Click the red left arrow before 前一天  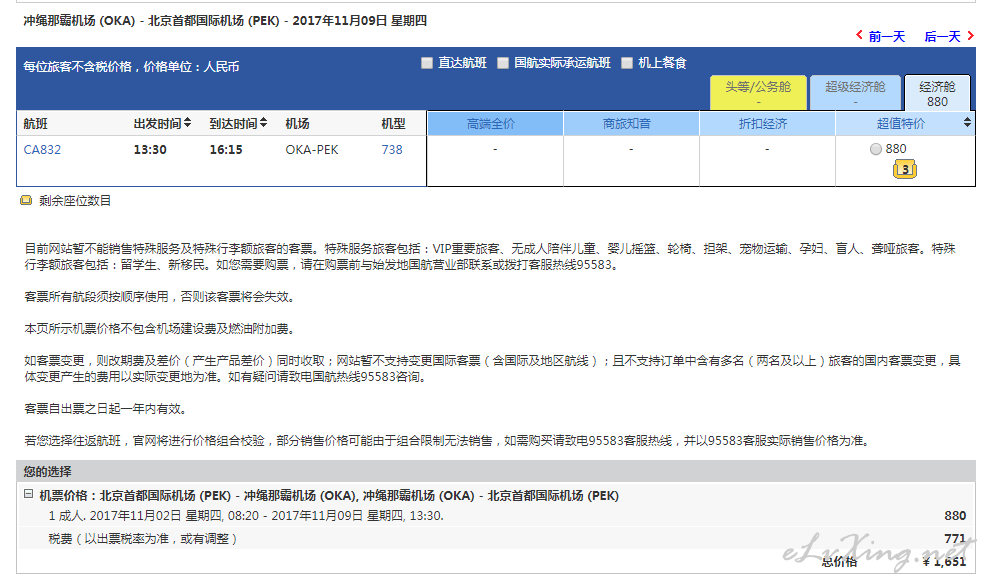[x=860, y=36]
